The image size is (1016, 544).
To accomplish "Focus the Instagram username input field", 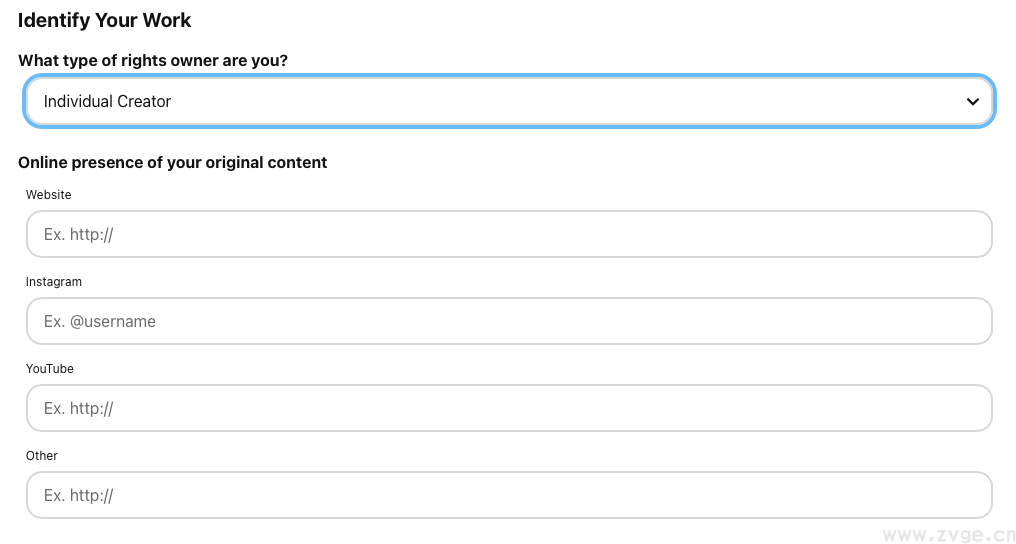I will pos(508,321).
